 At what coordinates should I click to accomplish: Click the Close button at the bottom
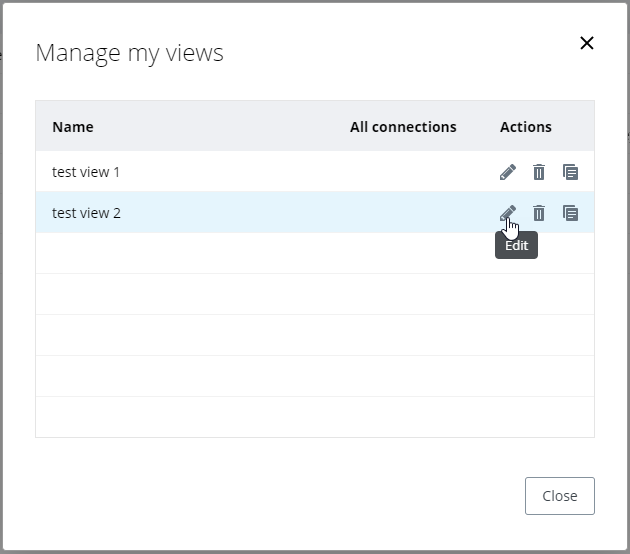click(559, 496)
